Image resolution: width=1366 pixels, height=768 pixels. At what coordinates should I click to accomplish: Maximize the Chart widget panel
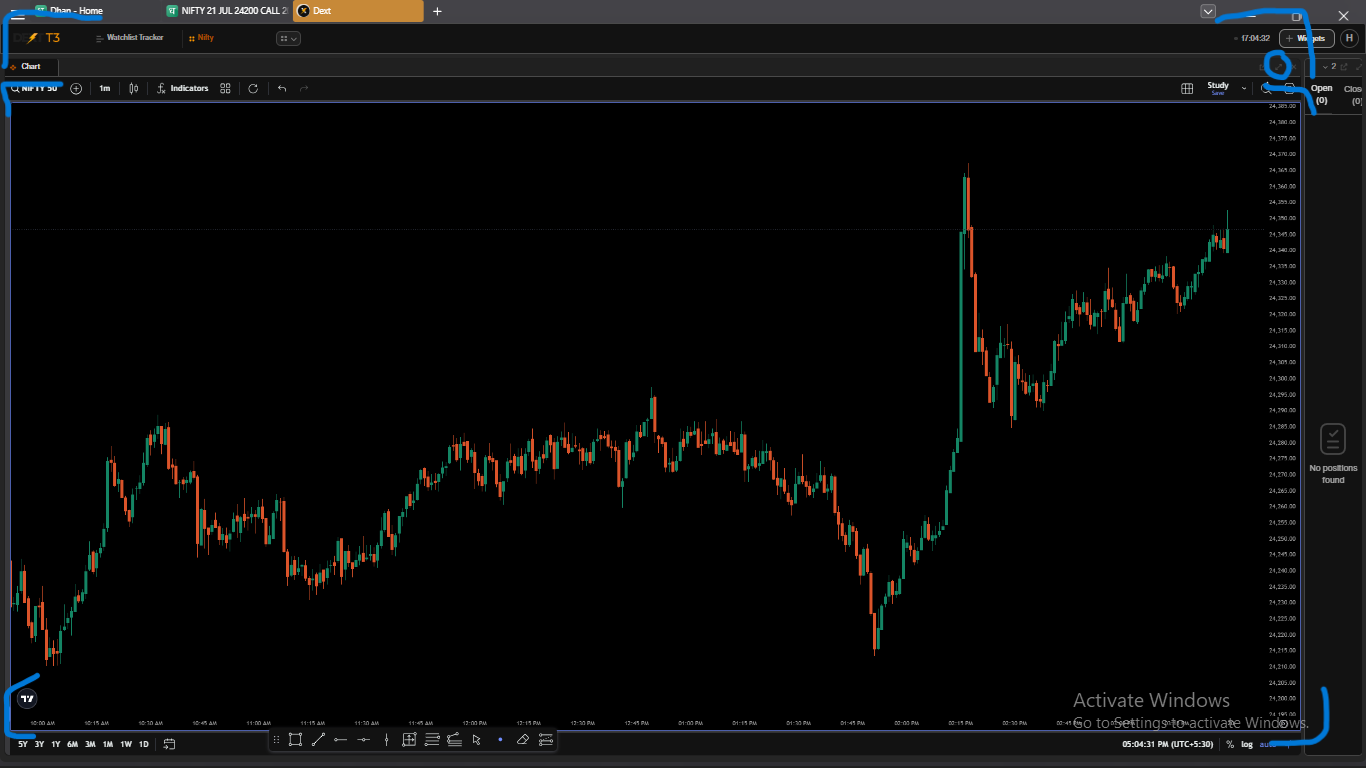1278,66
